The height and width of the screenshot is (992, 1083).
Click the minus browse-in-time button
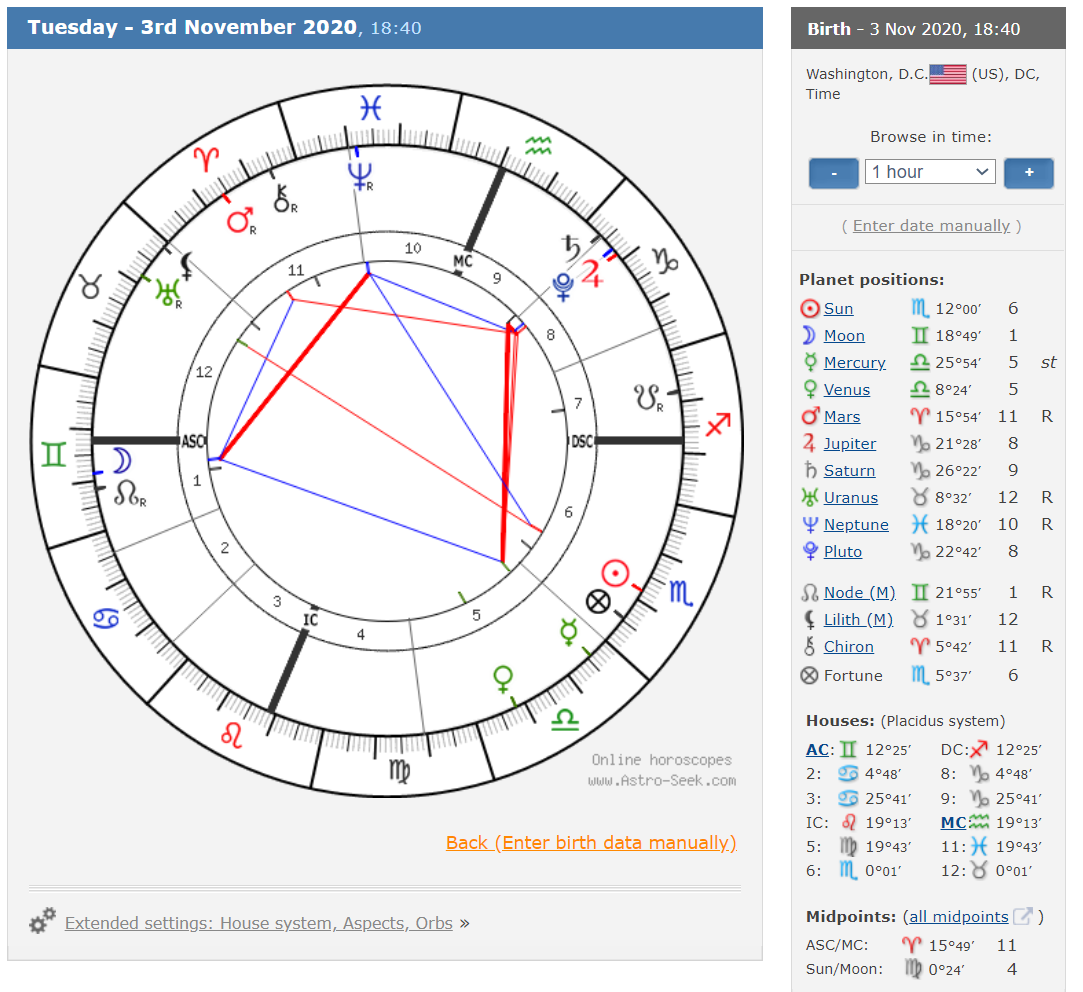833,173
